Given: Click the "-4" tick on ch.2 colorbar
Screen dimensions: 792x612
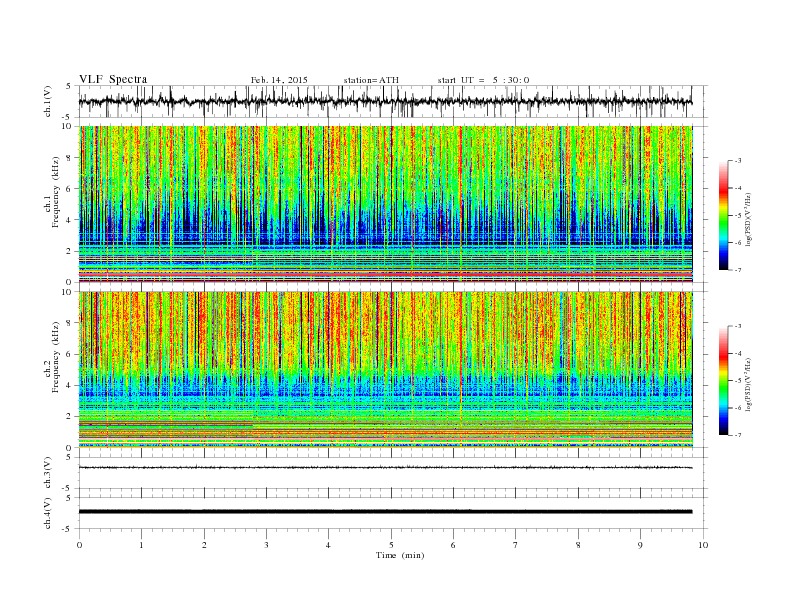Looking at the screenshot, I should click(x=738, y=353).
